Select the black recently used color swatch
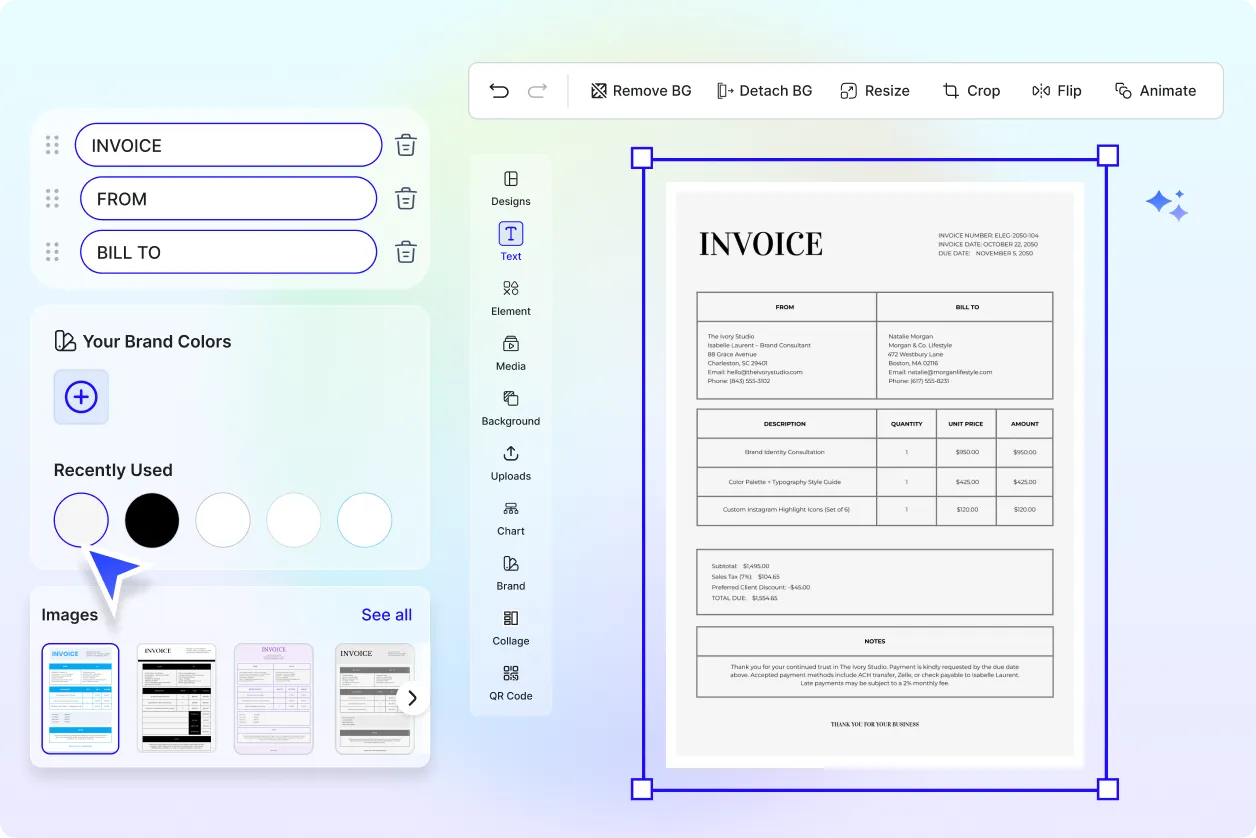This screenshot has width=1256, height=838. point(151,520)
